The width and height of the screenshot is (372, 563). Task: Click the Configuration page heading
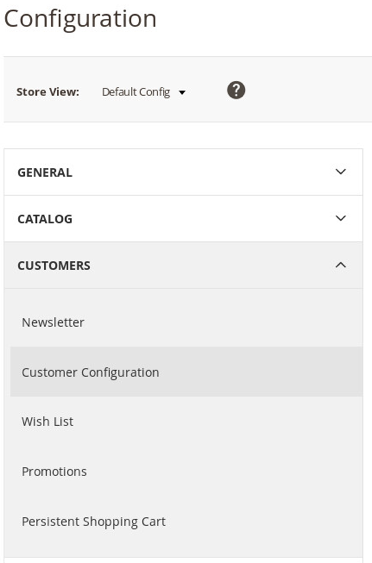[x=80, y=19]
